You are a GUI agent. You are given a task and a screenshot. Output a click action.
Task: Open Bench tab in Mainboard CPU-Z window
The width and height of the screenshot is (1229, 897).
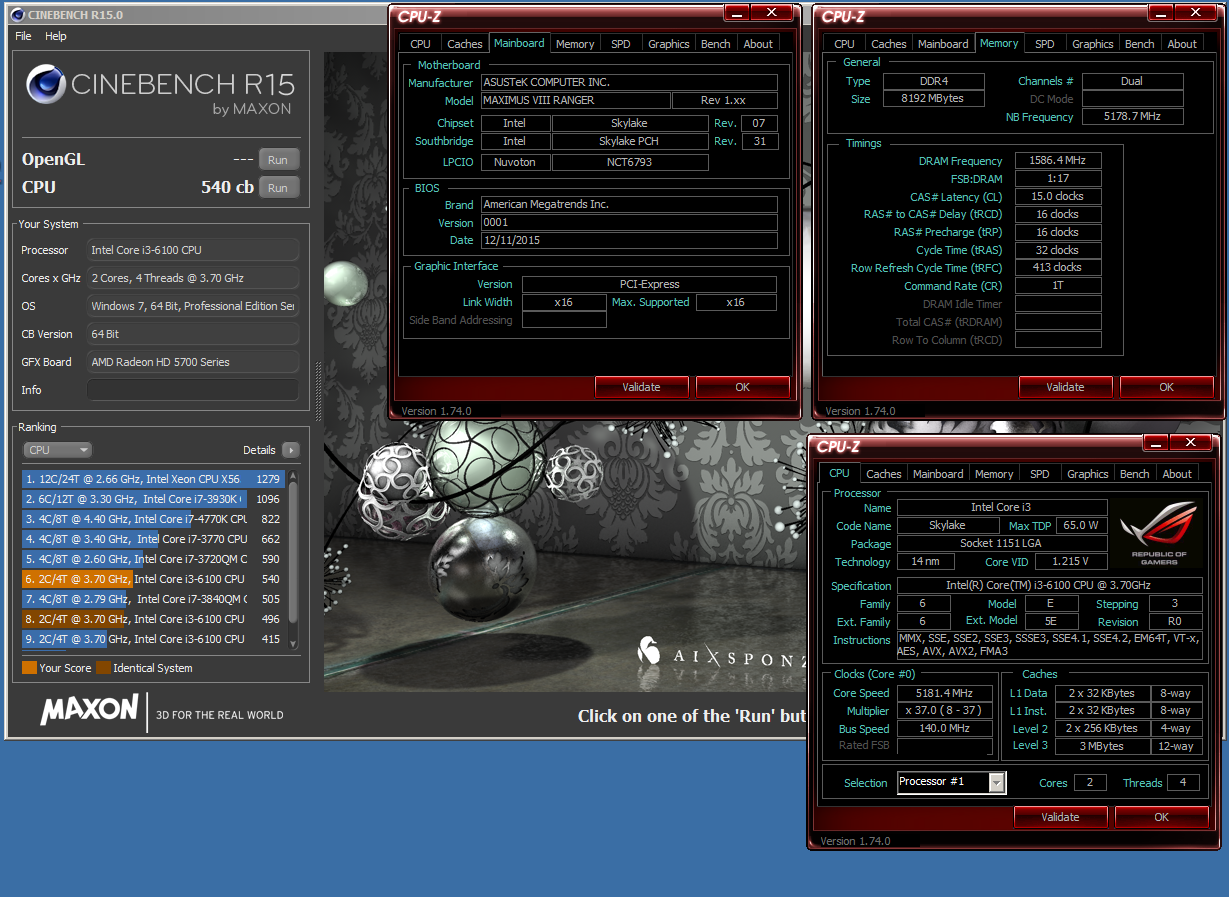716,44
